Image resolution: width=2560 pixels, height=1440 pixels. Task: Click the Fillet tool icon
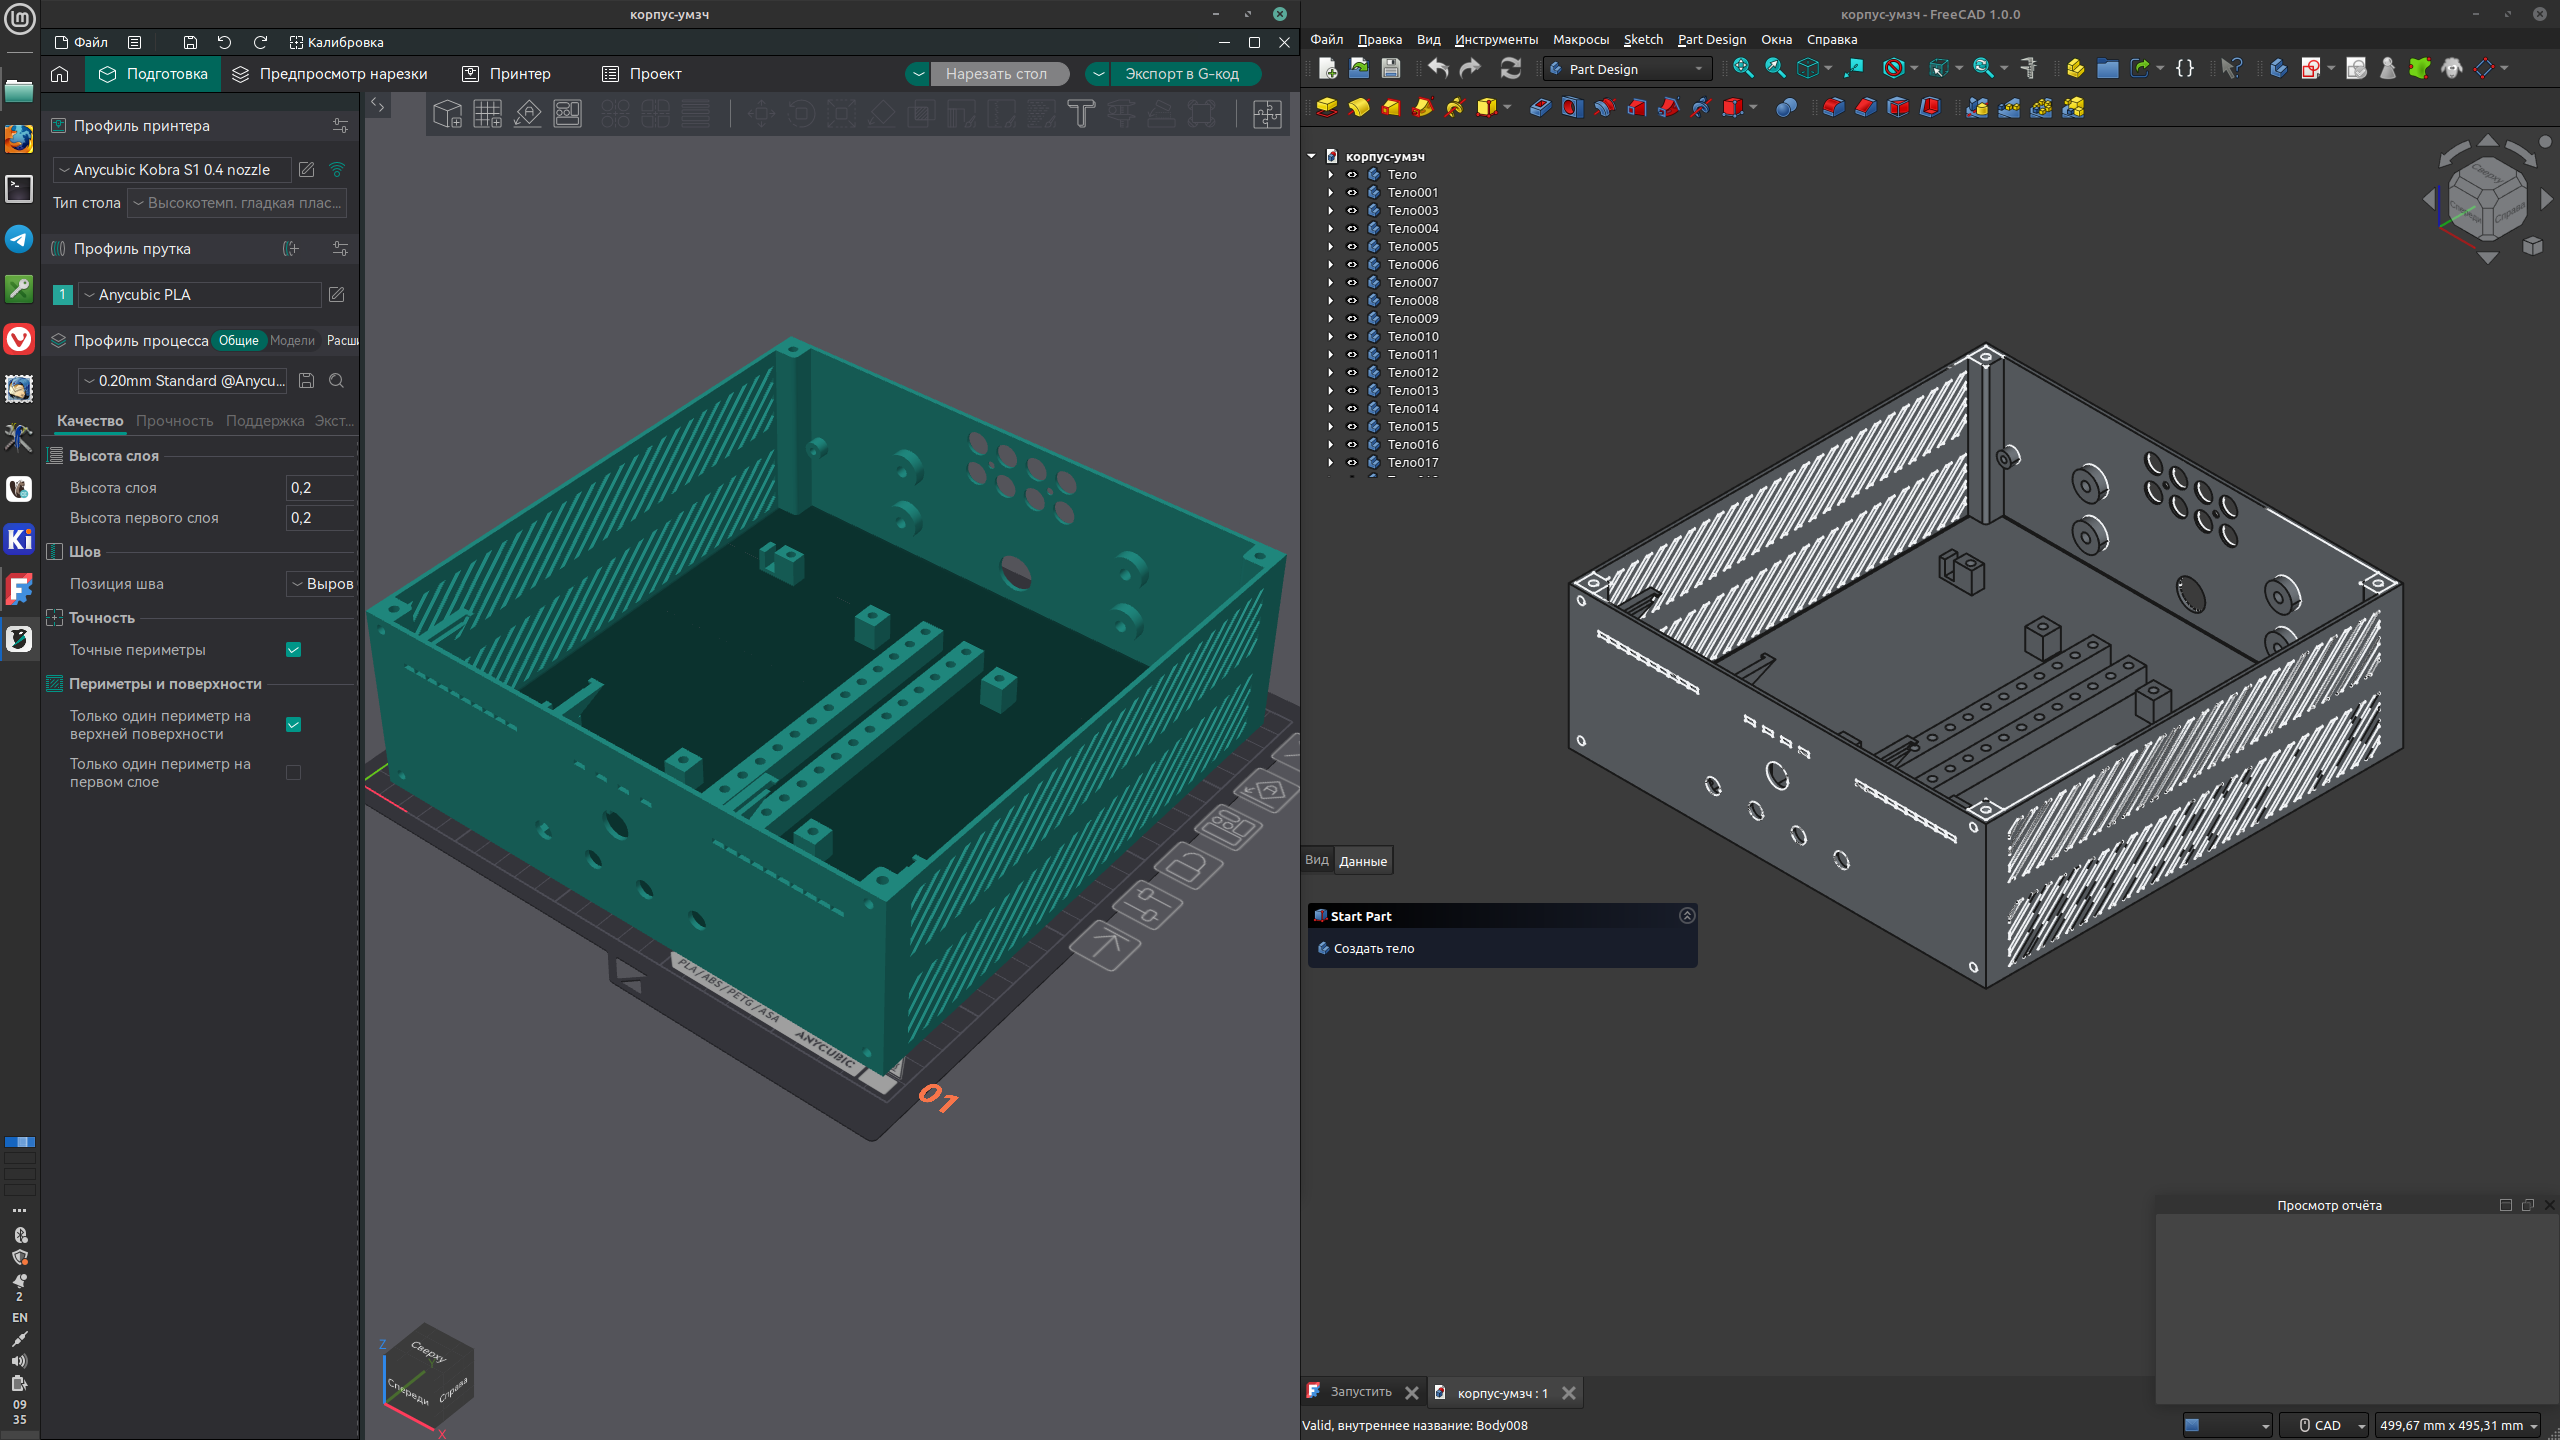pyautogui.click(x=1833, y=107)
